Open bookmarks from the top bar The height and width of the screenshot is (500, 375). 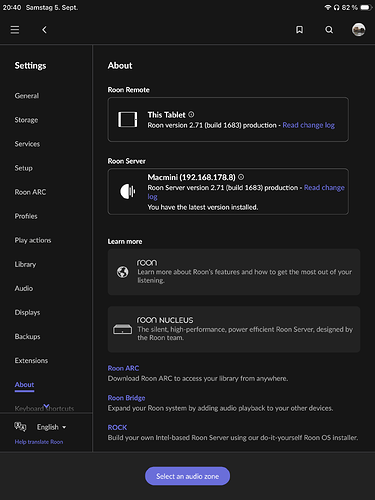[x=299, y=30]
